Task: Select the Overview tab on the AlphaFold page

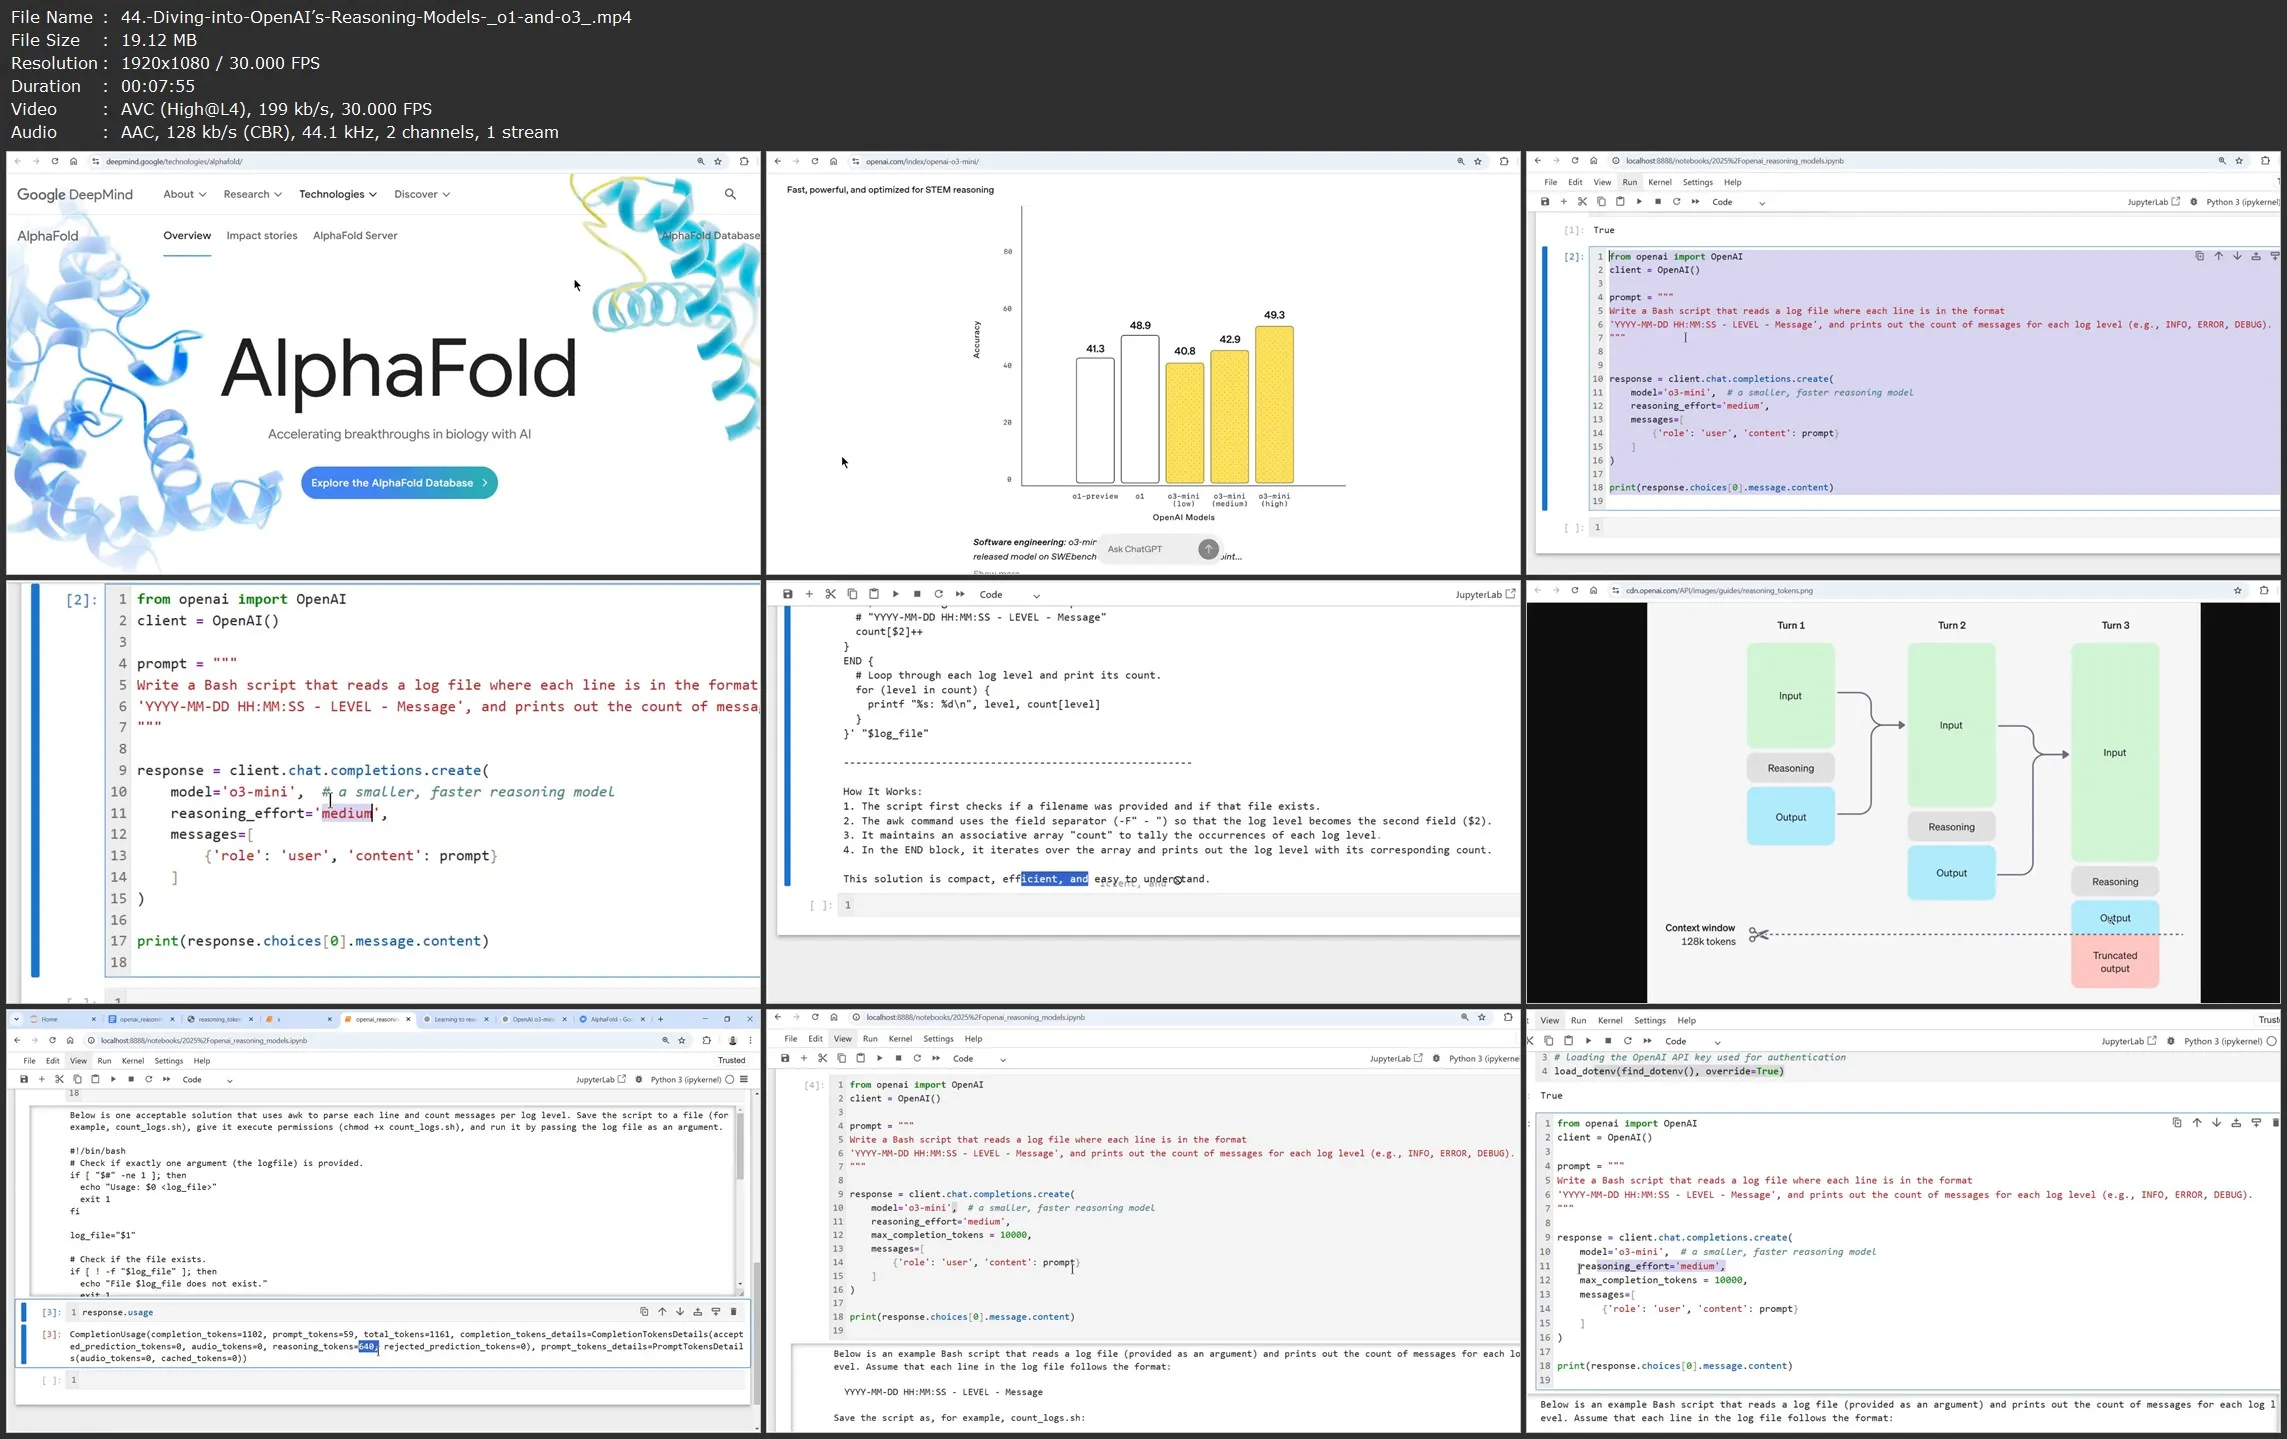Action: [x=187, y=236]
